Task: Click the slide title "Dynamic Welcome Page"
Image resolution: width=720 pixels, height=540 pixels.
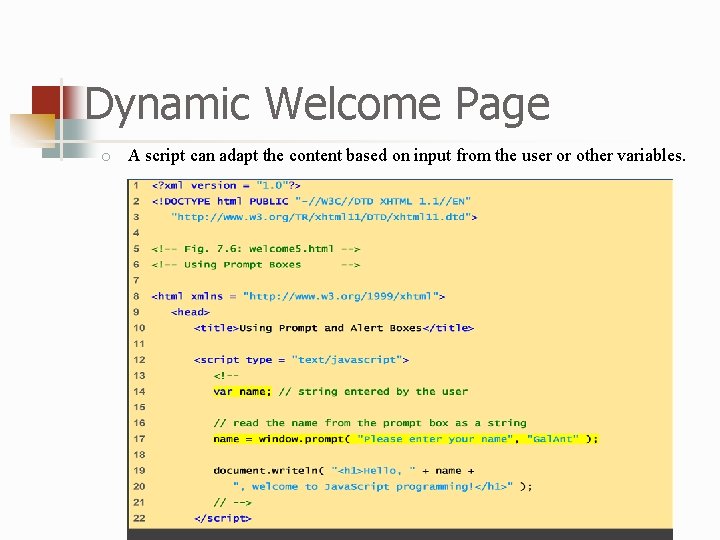Action: coord(317,104)
